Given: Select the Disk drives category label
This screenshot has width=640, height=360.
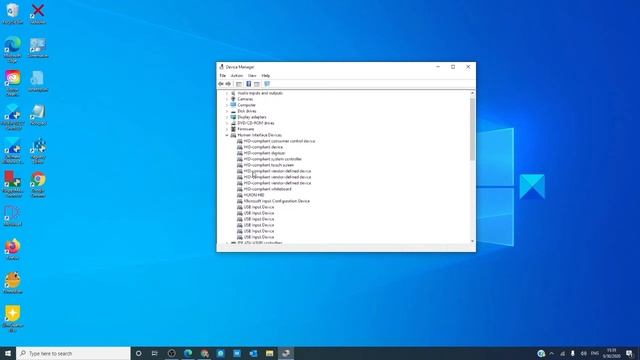Looking at the screenshot, I should (x=247, y=111).
